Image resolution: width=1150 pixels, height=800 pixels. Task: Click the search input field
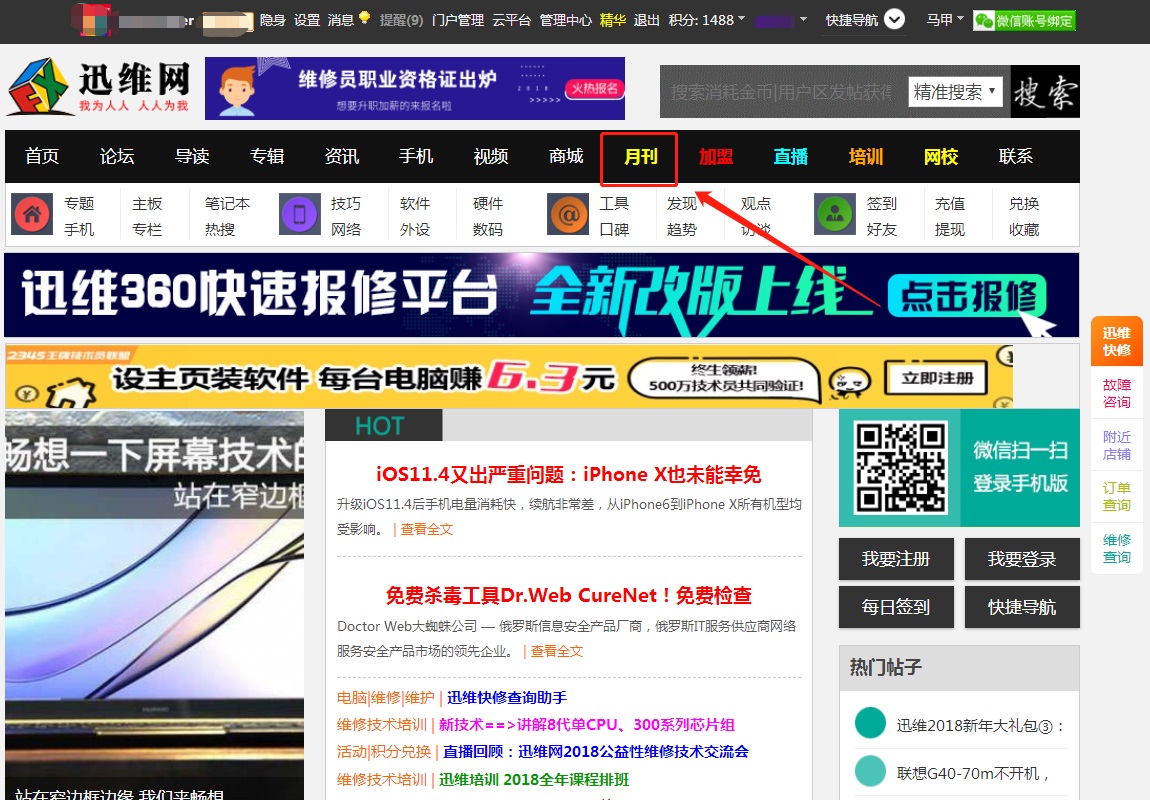pyautogui.click(x=783, y=92)
